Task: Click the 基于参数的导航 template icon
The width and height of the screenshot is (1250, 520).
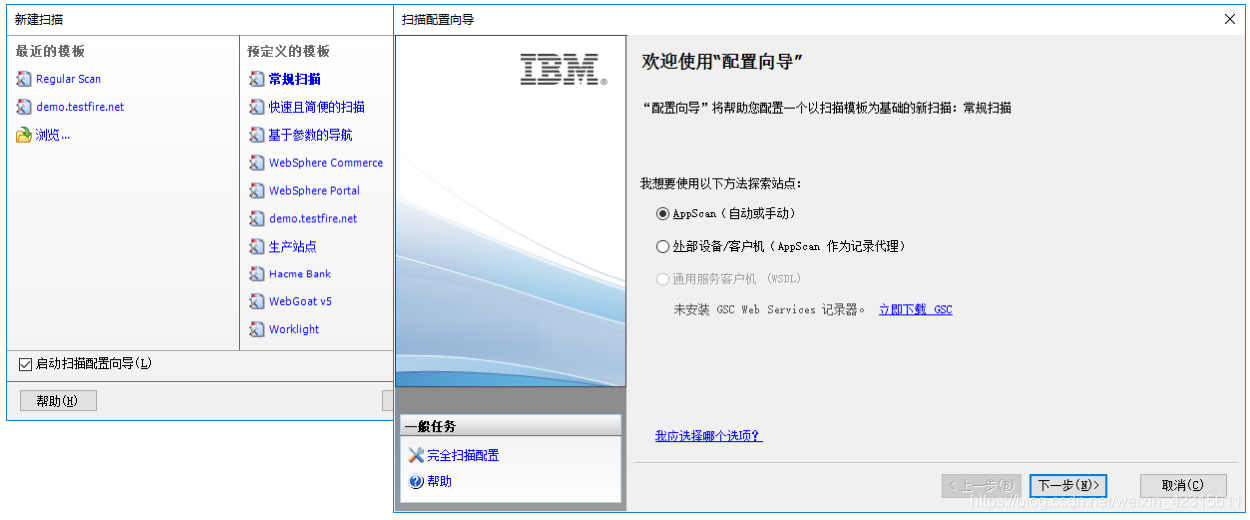Action: coord(257,135)
